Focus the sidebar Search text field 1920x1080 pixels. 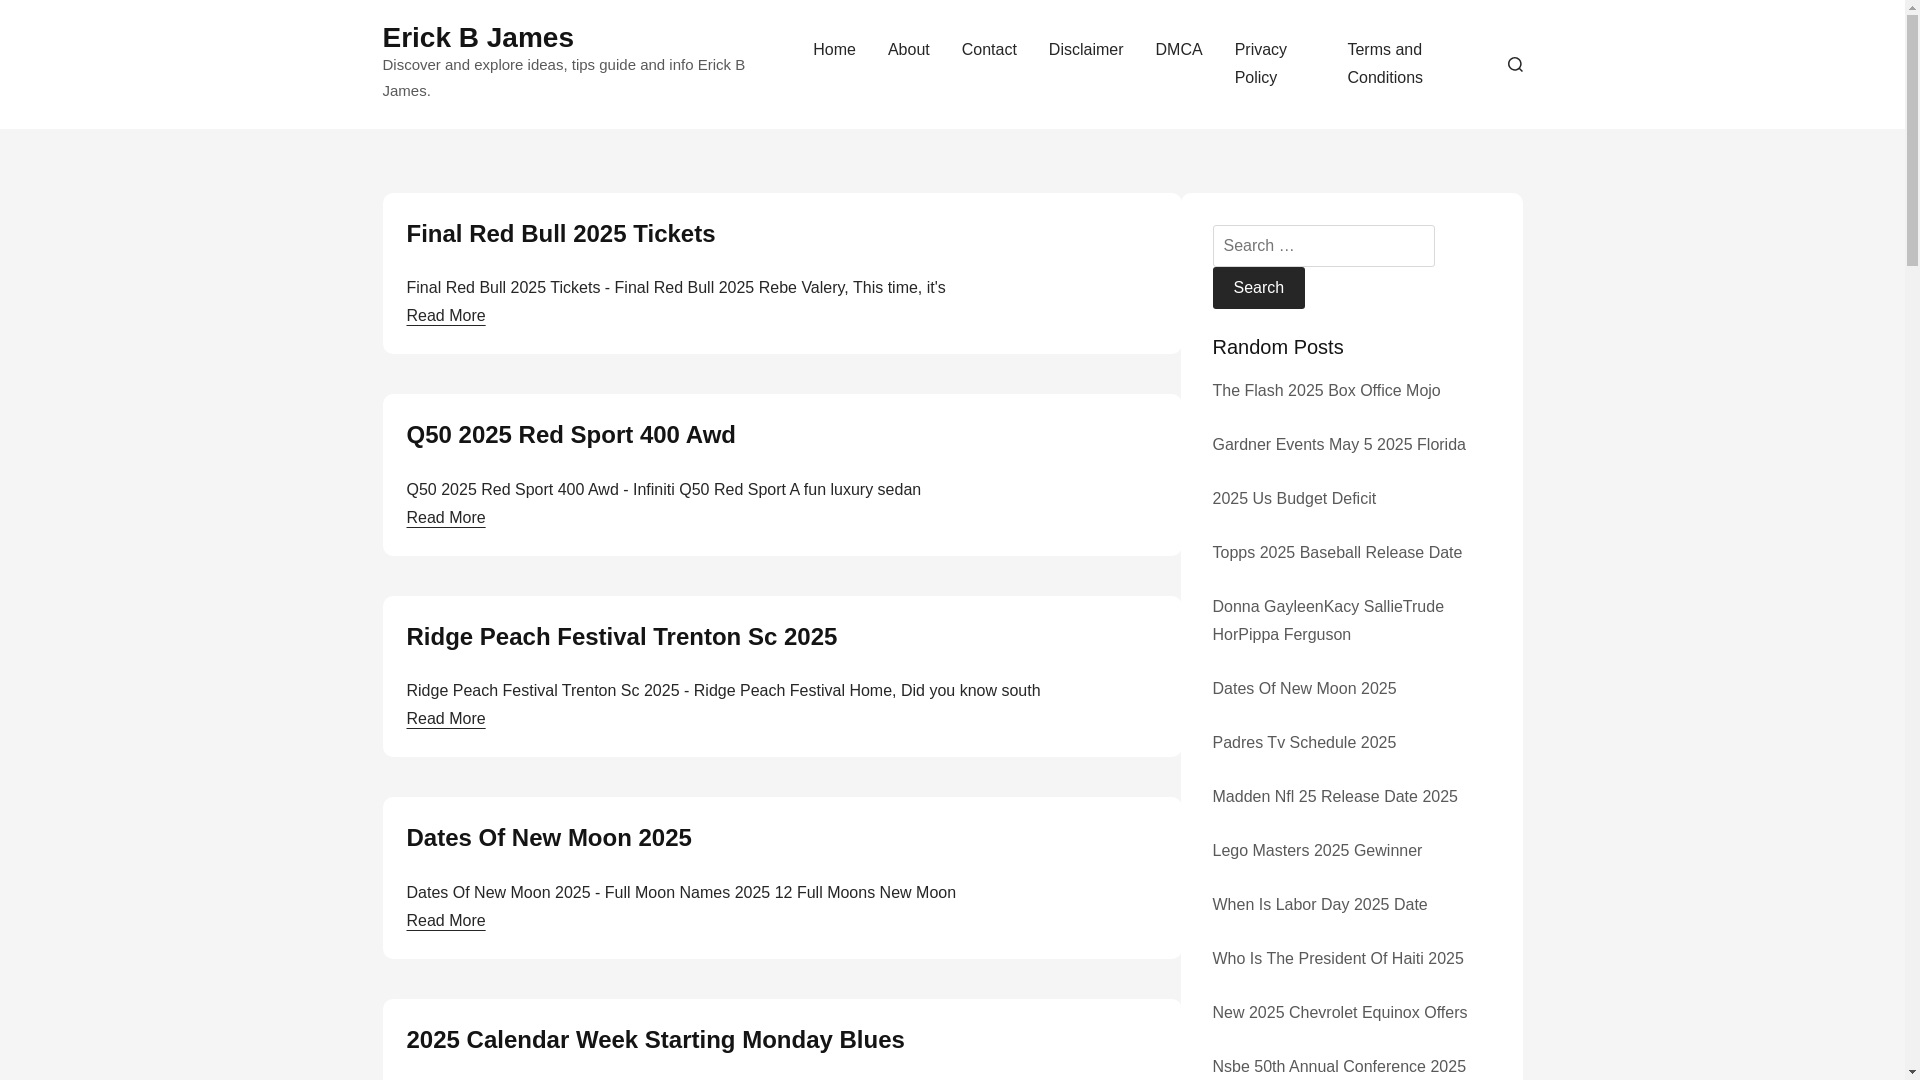point(1323,246)
